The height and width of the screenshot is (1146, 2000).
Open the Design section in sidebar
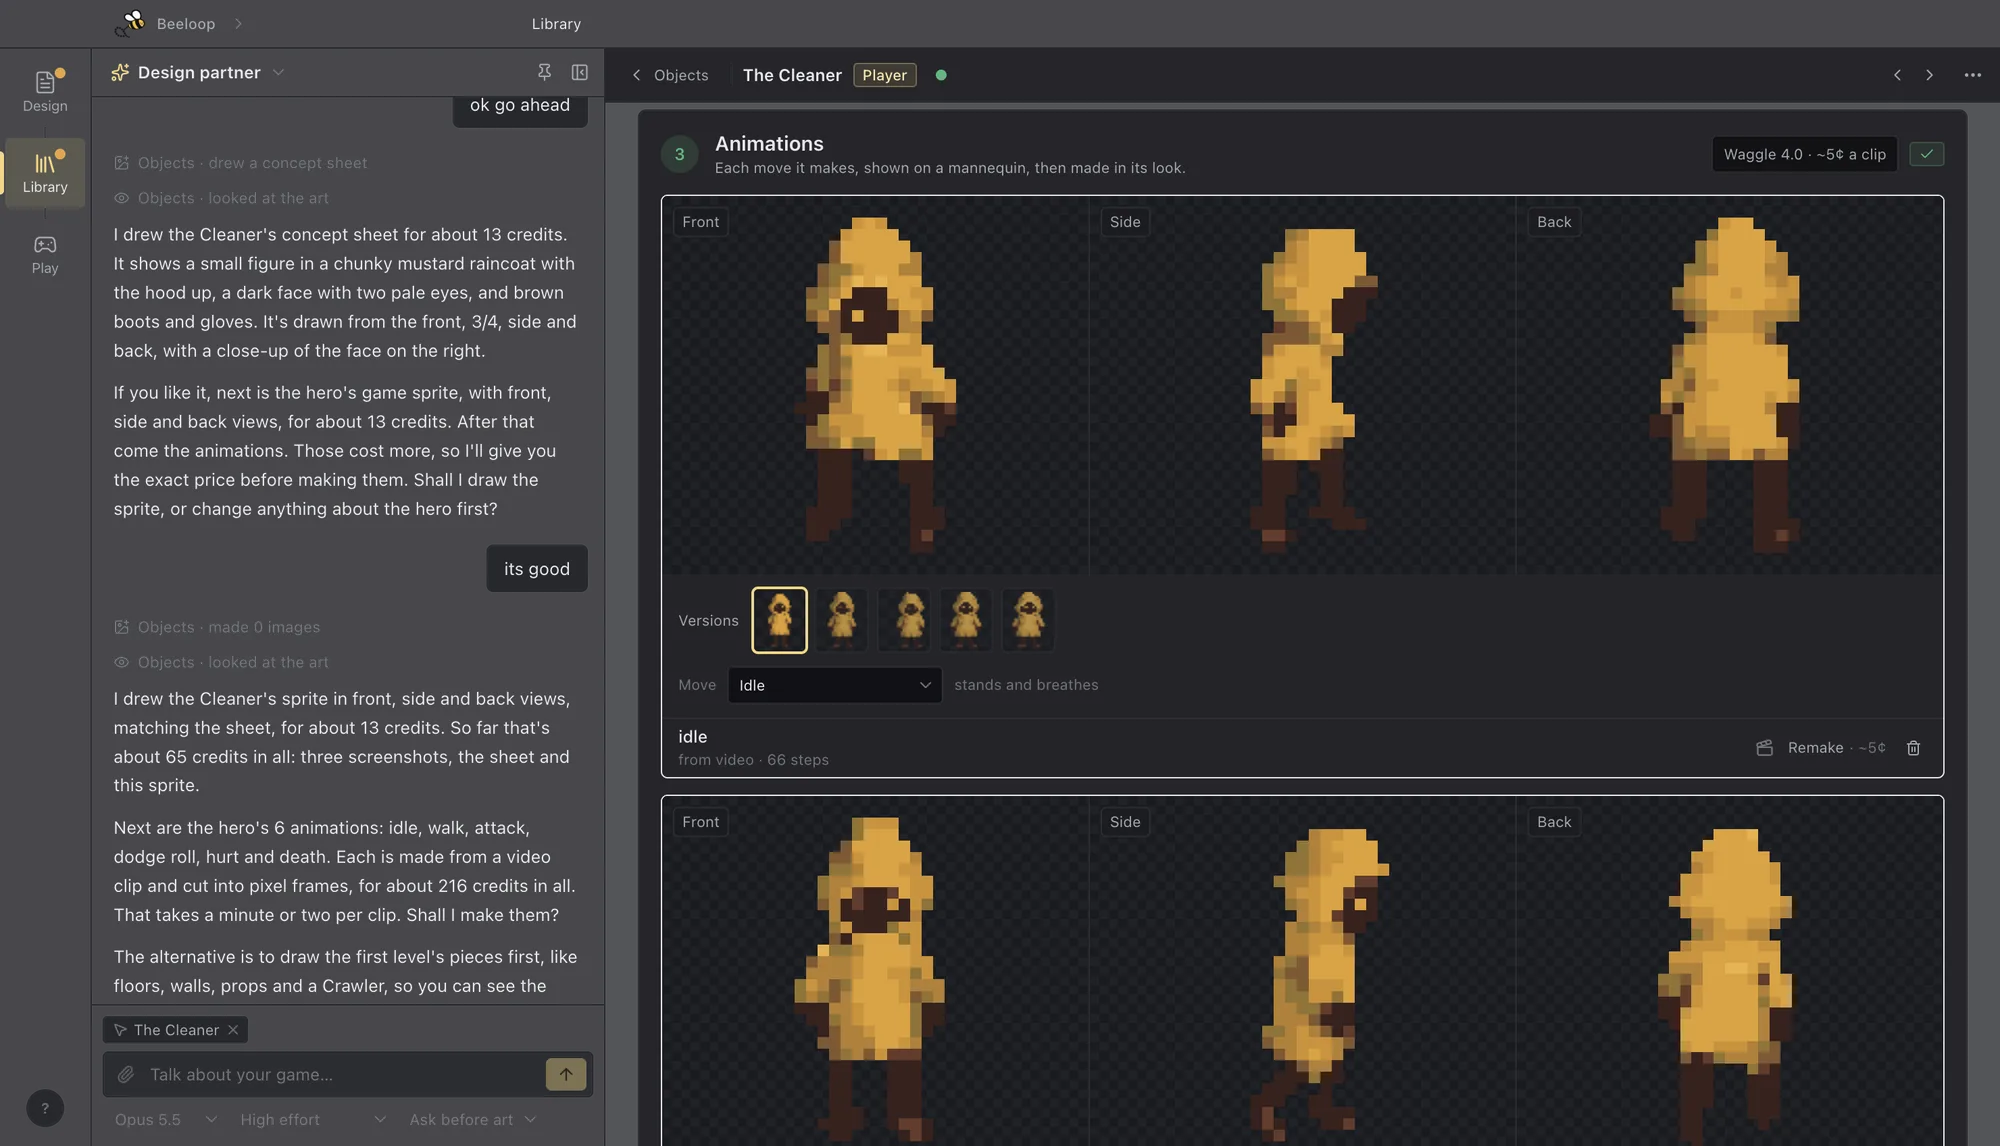[45, 91]
